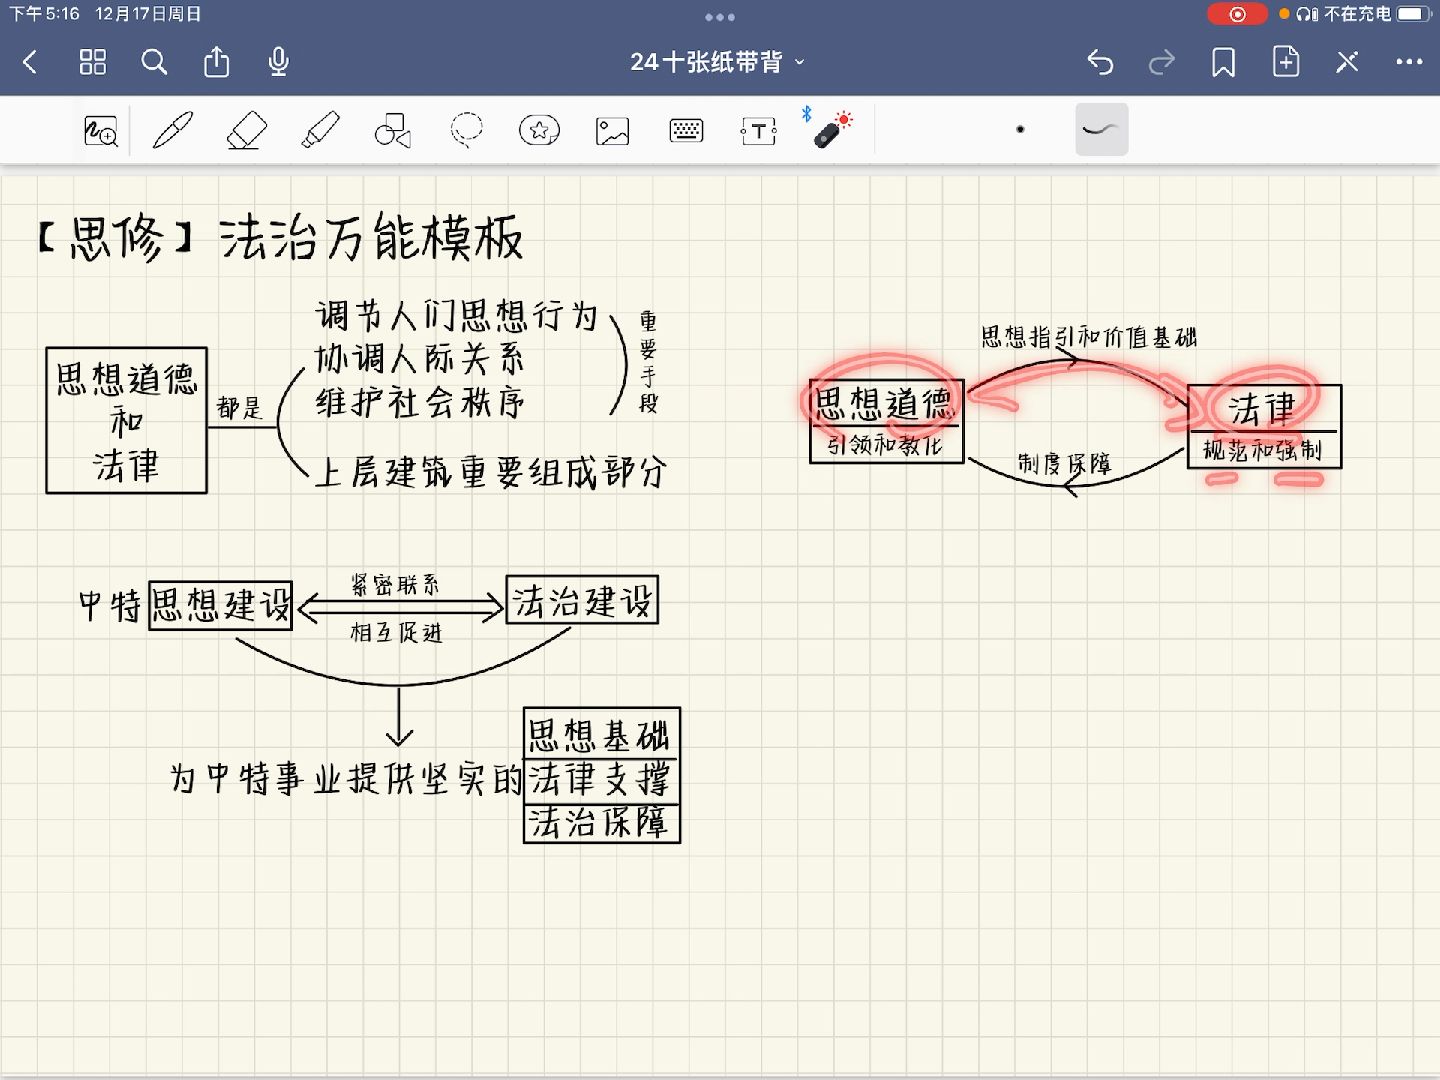The height and width of the screenshot is (1080, 1440).
Task: Tap the status bar date 12月17日周日
Action: click(149, 14)
